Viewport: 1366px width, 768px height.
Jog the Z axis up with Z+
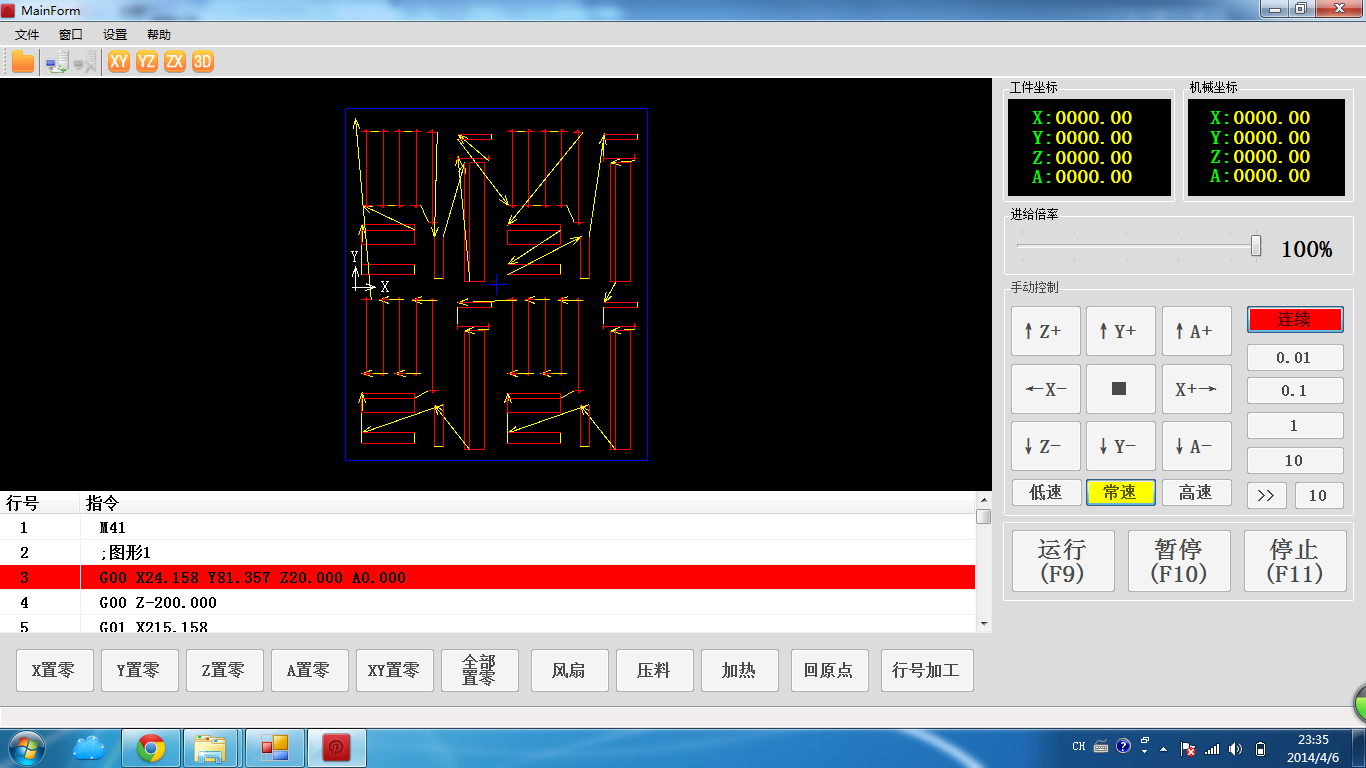[x=1045, y=331]
